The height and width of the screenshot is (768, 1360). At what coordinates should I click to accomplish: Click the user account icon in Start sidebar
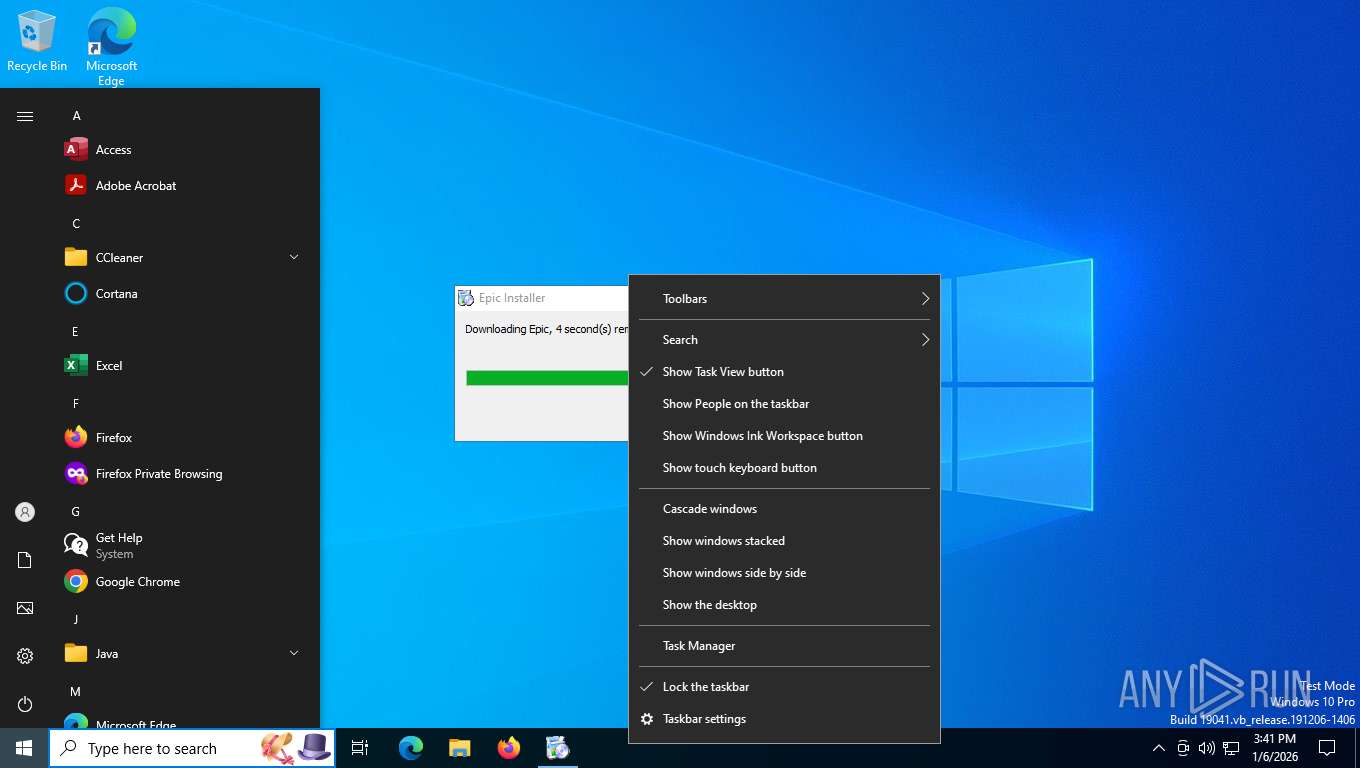click(25, 512)
